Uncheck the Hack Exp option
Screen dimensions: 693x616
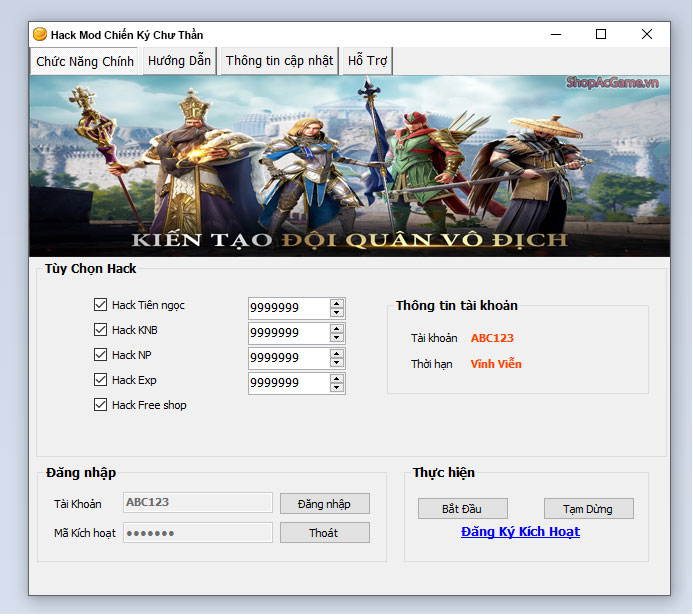click(100, 380)
